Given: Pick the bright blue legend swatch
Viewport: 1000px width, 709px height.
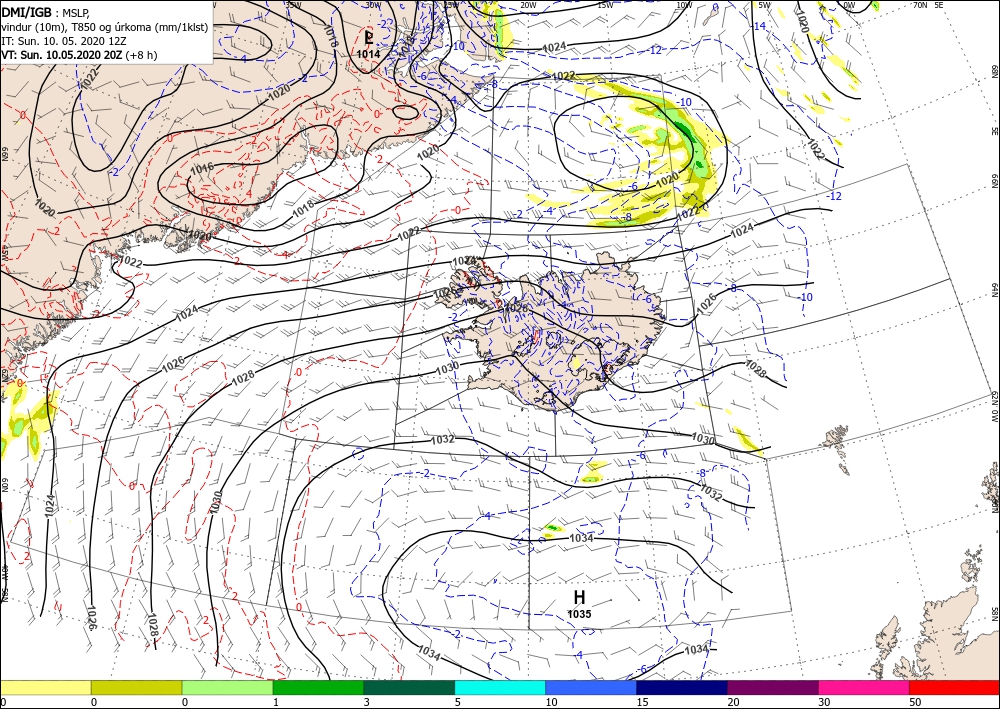Looking at the screenshot, I should (x=591, y=687).
